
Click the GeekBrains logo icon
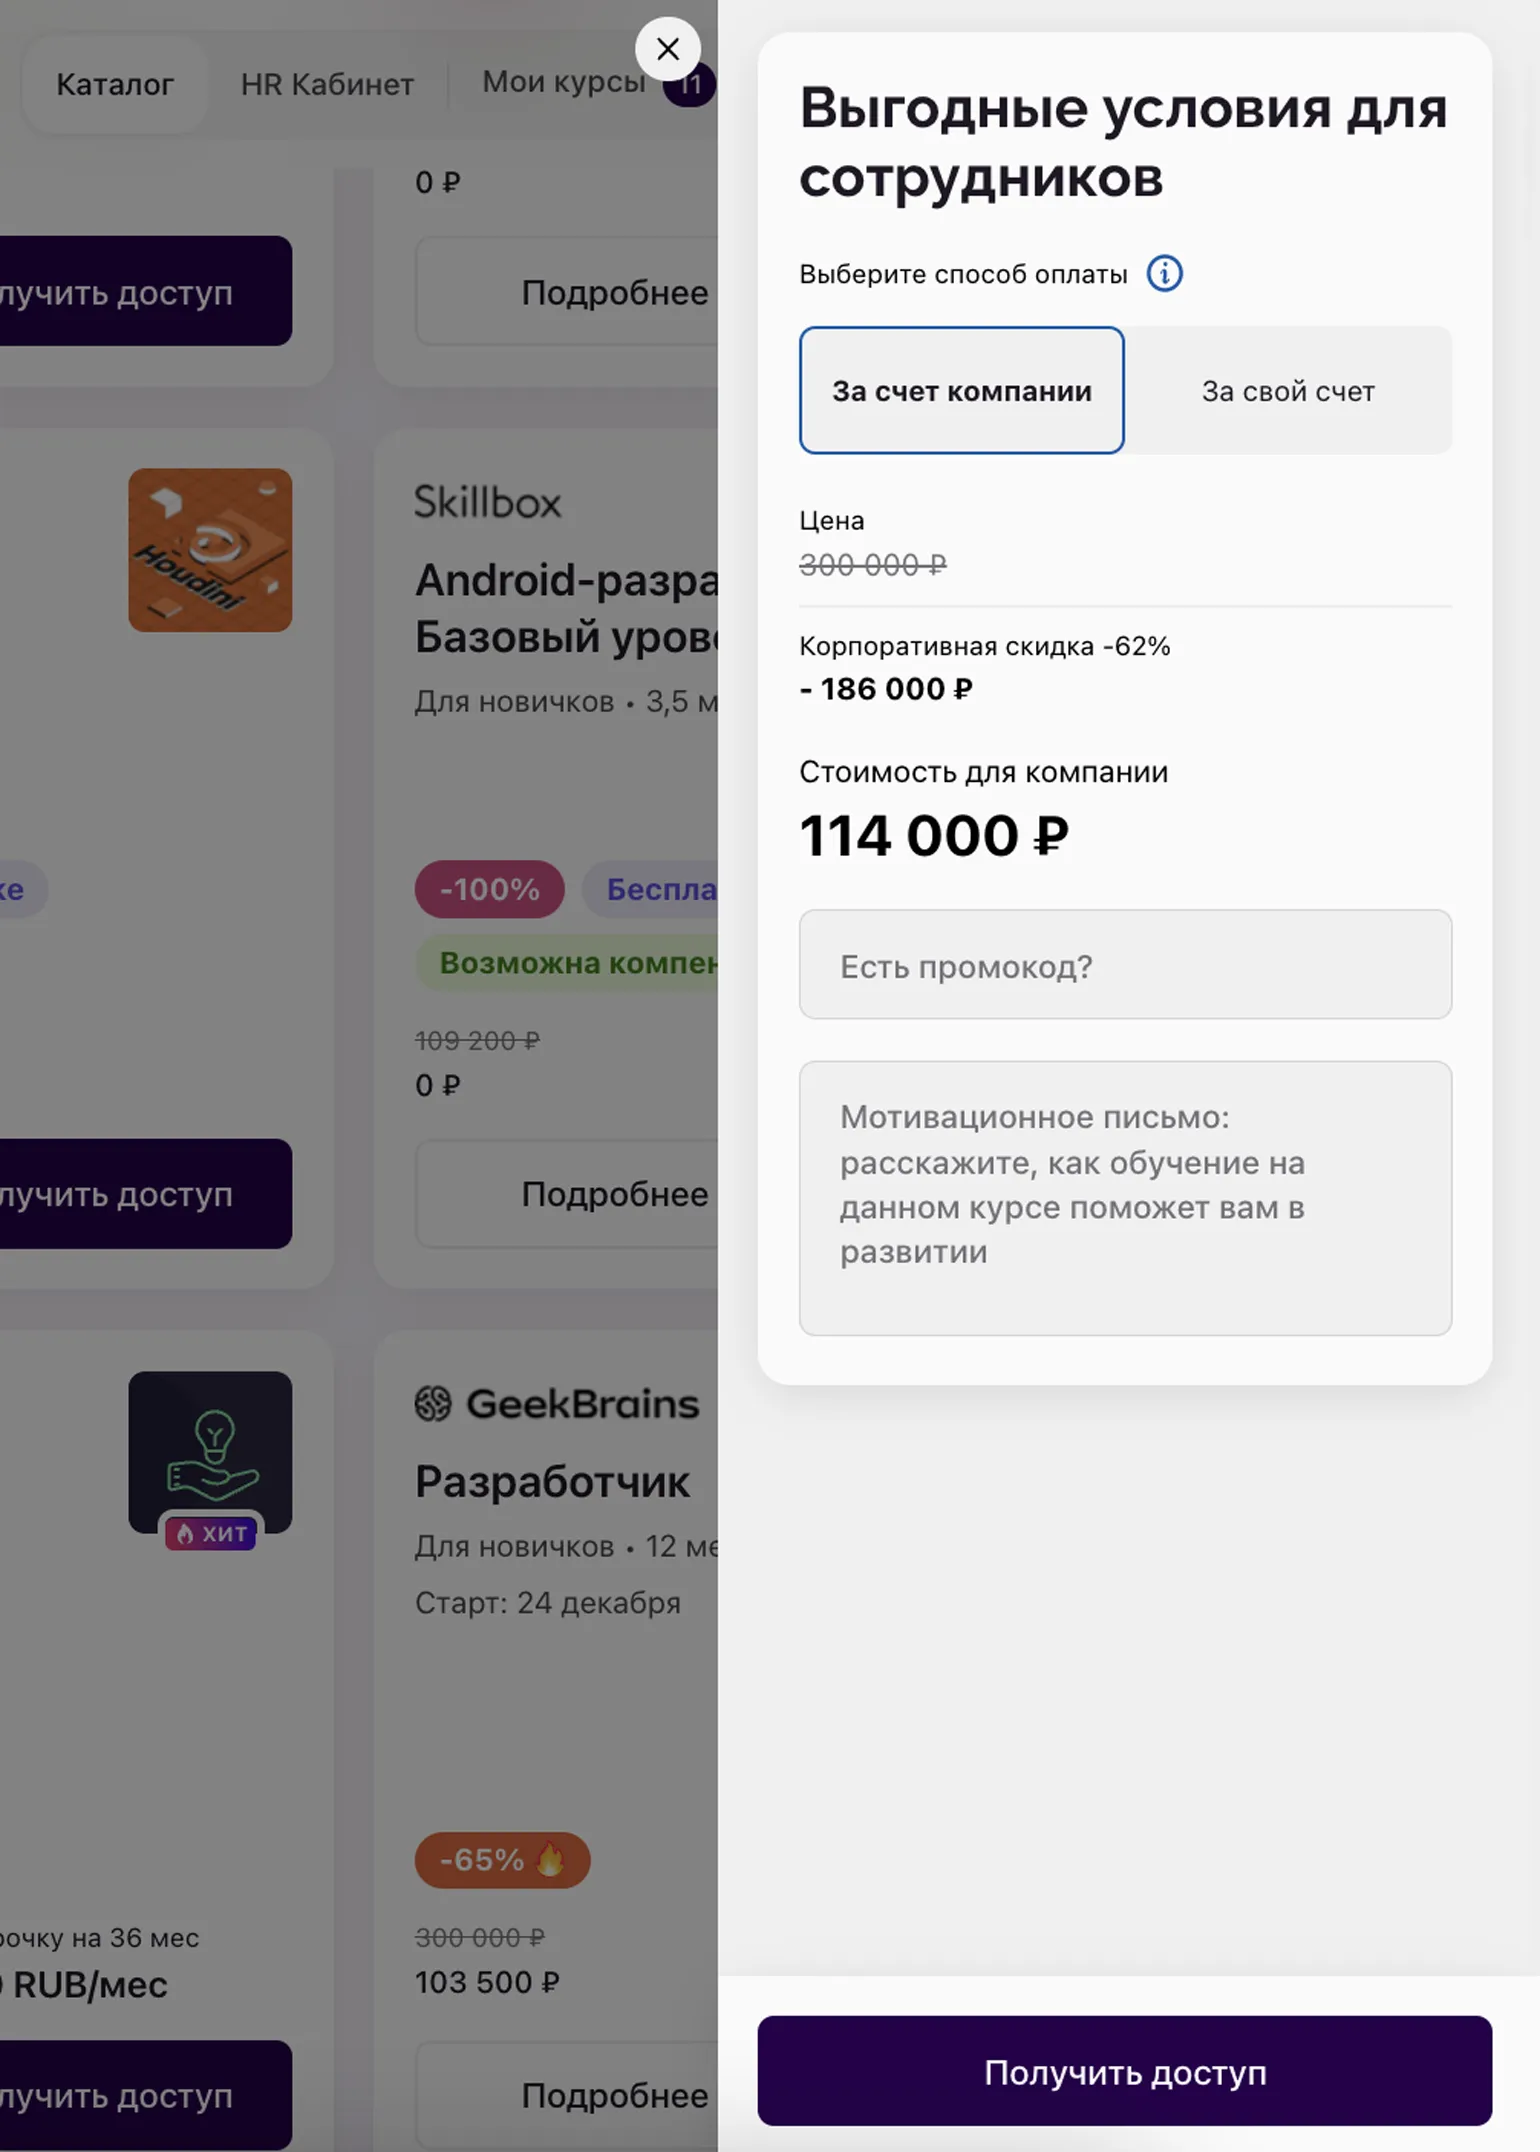pyautogui.click(x=434, y=1404)
